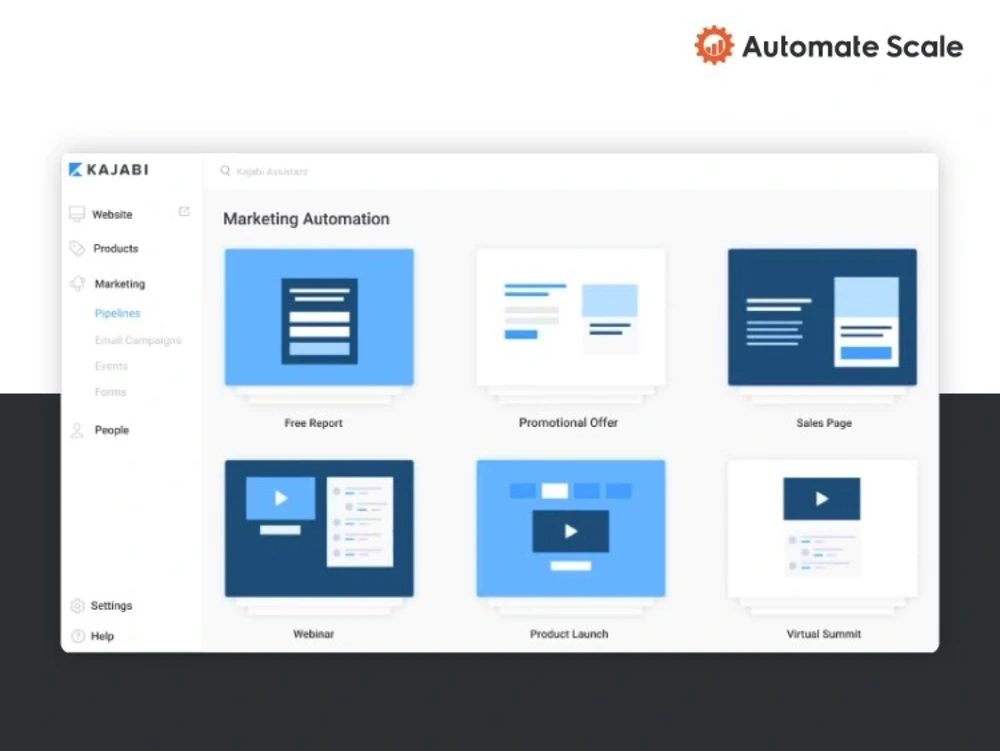Viewport: 1000px width, 751px height.
Task: Select Events under Marketing
Action: click(x=111, y=366)
